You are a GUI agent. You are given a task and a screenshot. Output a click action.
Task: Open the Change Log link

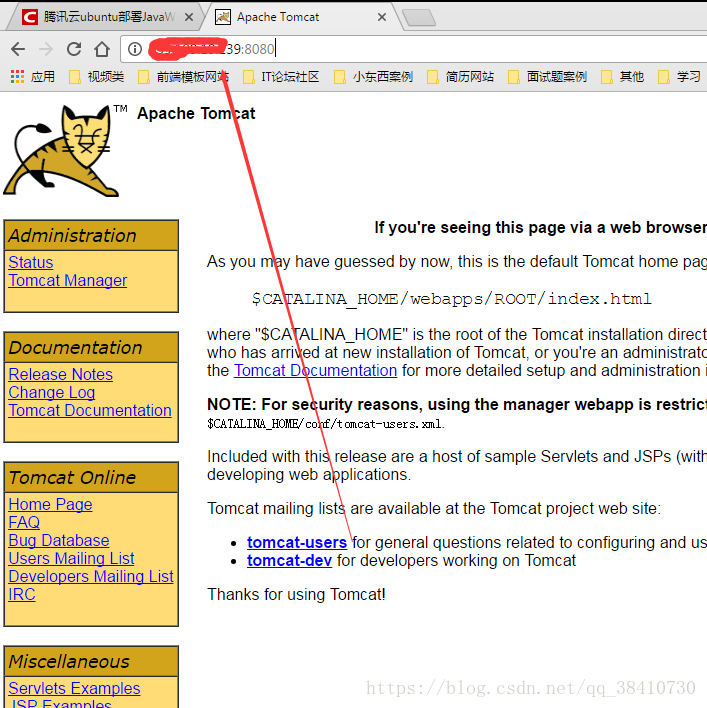tap(51, 392)
